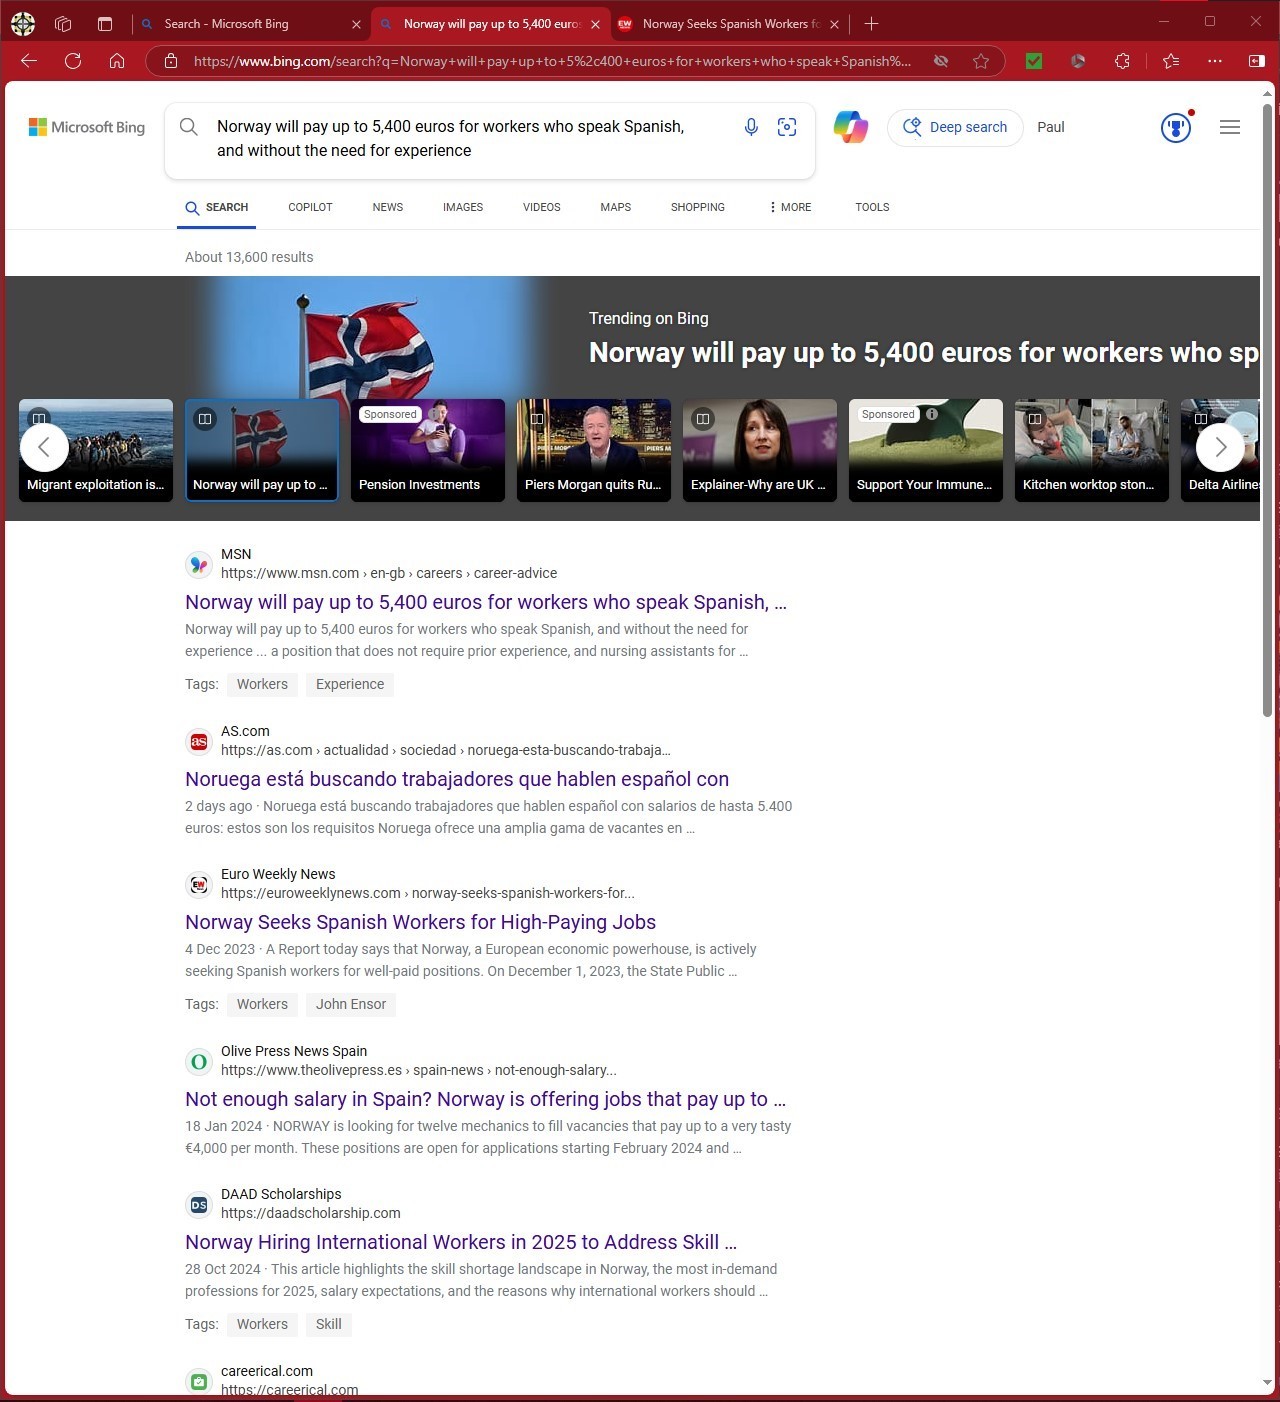Add this page to favorites with the star
The image size is (1280, 1402).
pos(981,61)
